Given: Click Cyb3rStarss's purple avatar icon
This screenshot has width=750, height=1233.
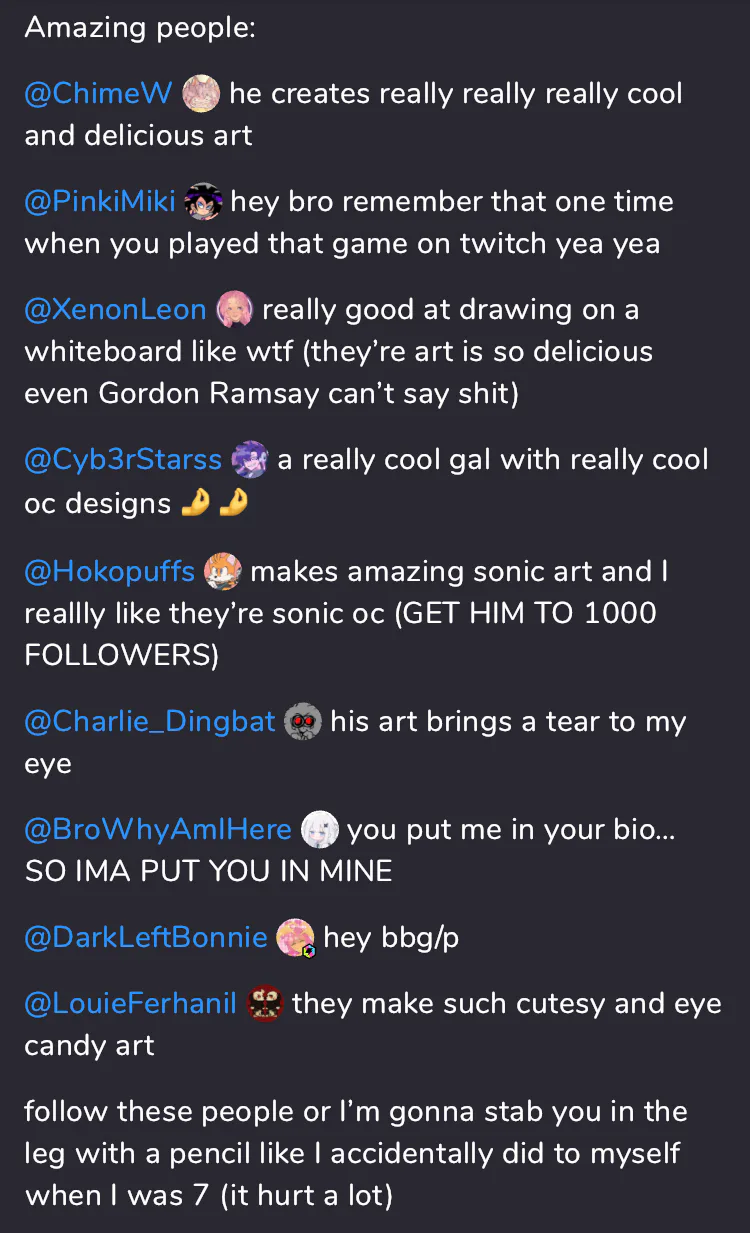Looking at the screenshot, I should point(249,460).
